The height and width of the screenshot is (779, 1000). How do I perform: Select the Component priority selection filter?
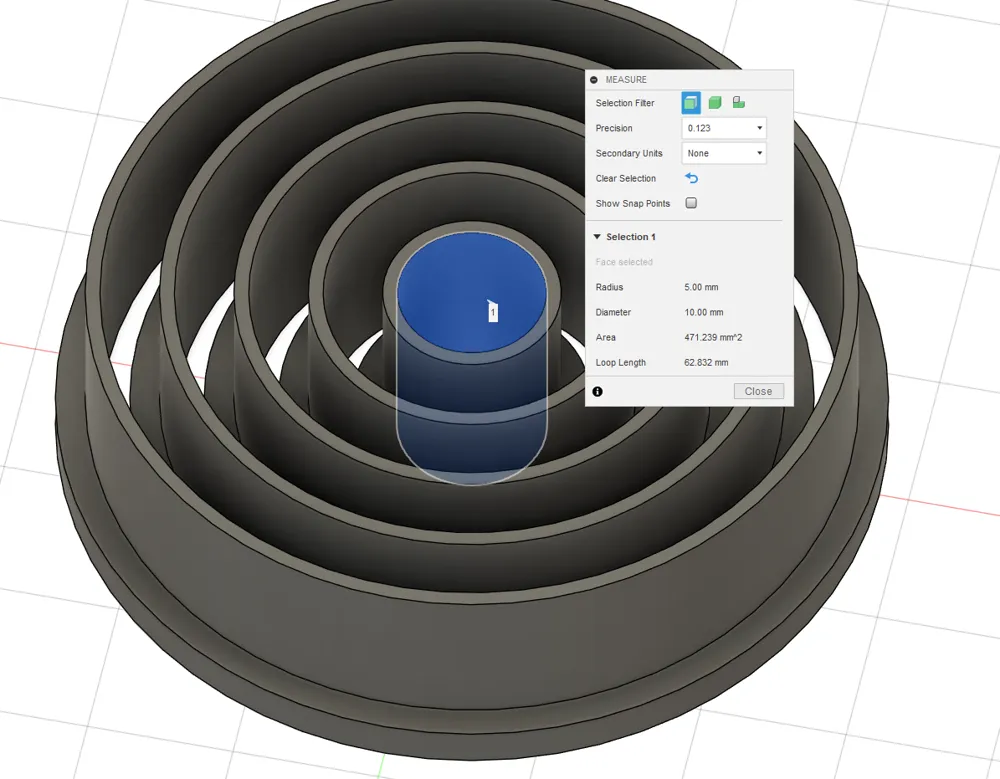(x=738, y=101)
